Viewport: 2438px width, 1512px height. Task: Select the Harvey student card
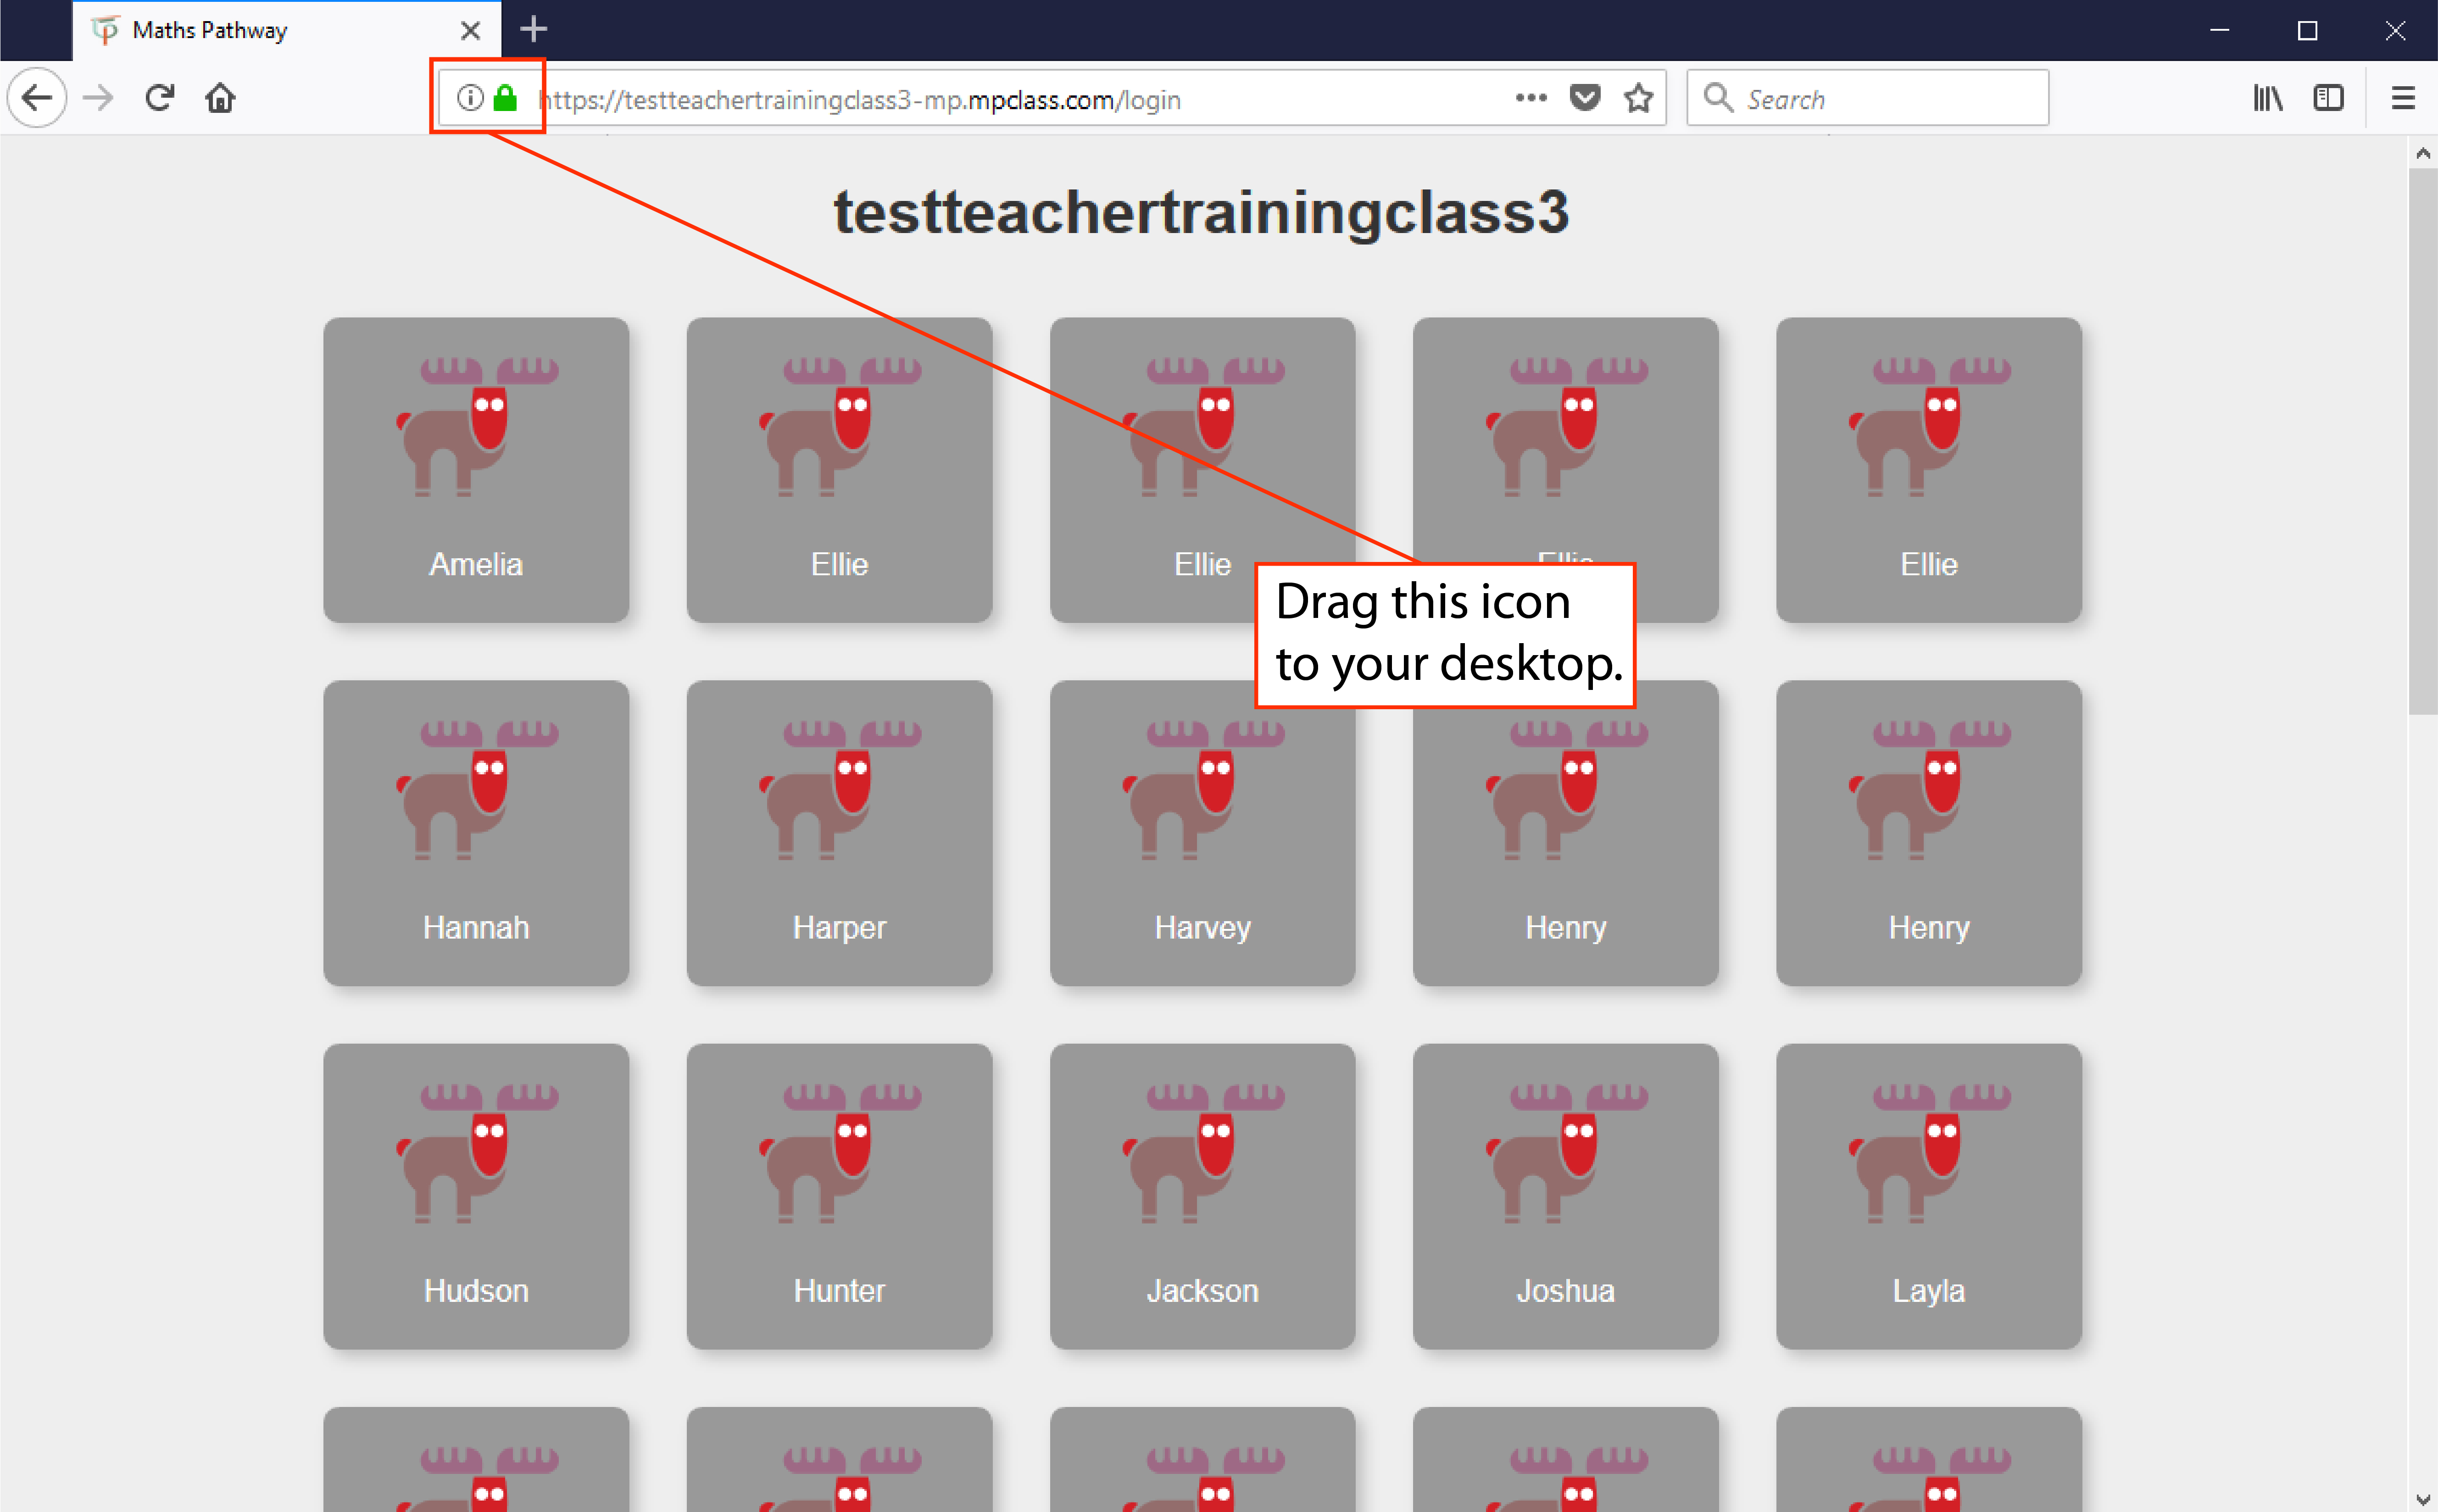1202,833
